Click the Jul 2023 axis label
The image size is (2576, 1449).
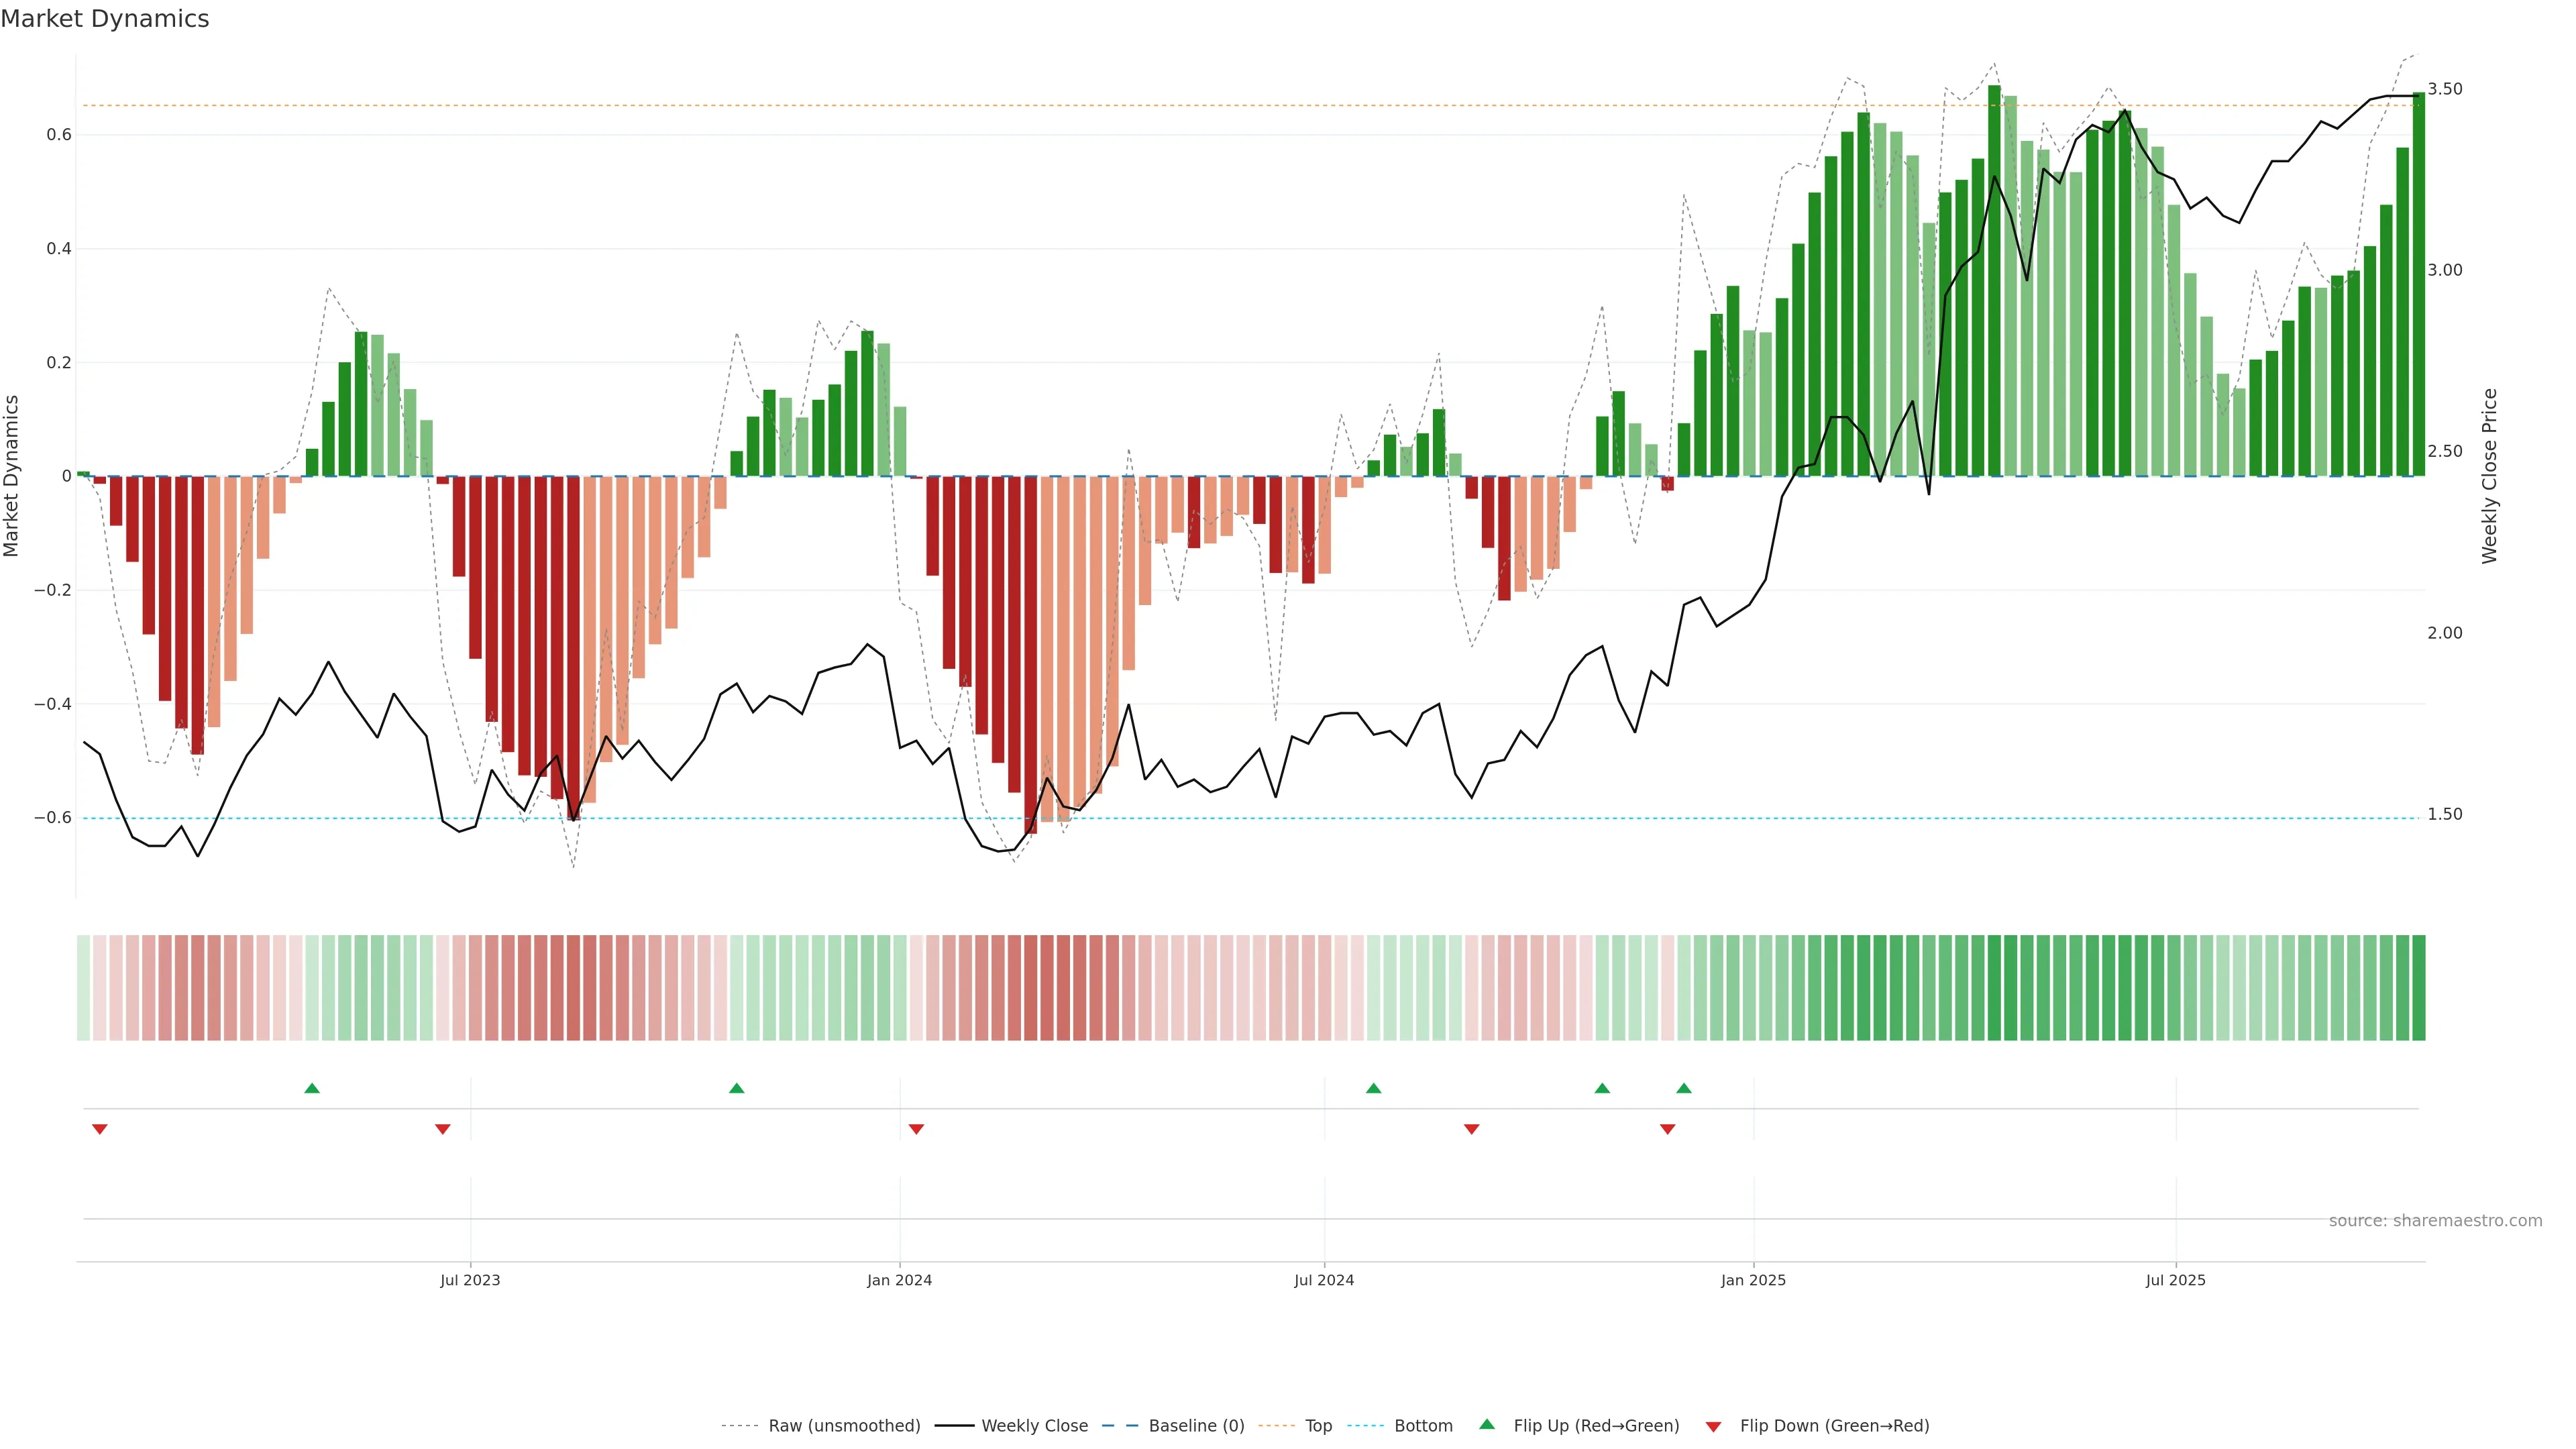[470, 1280]
